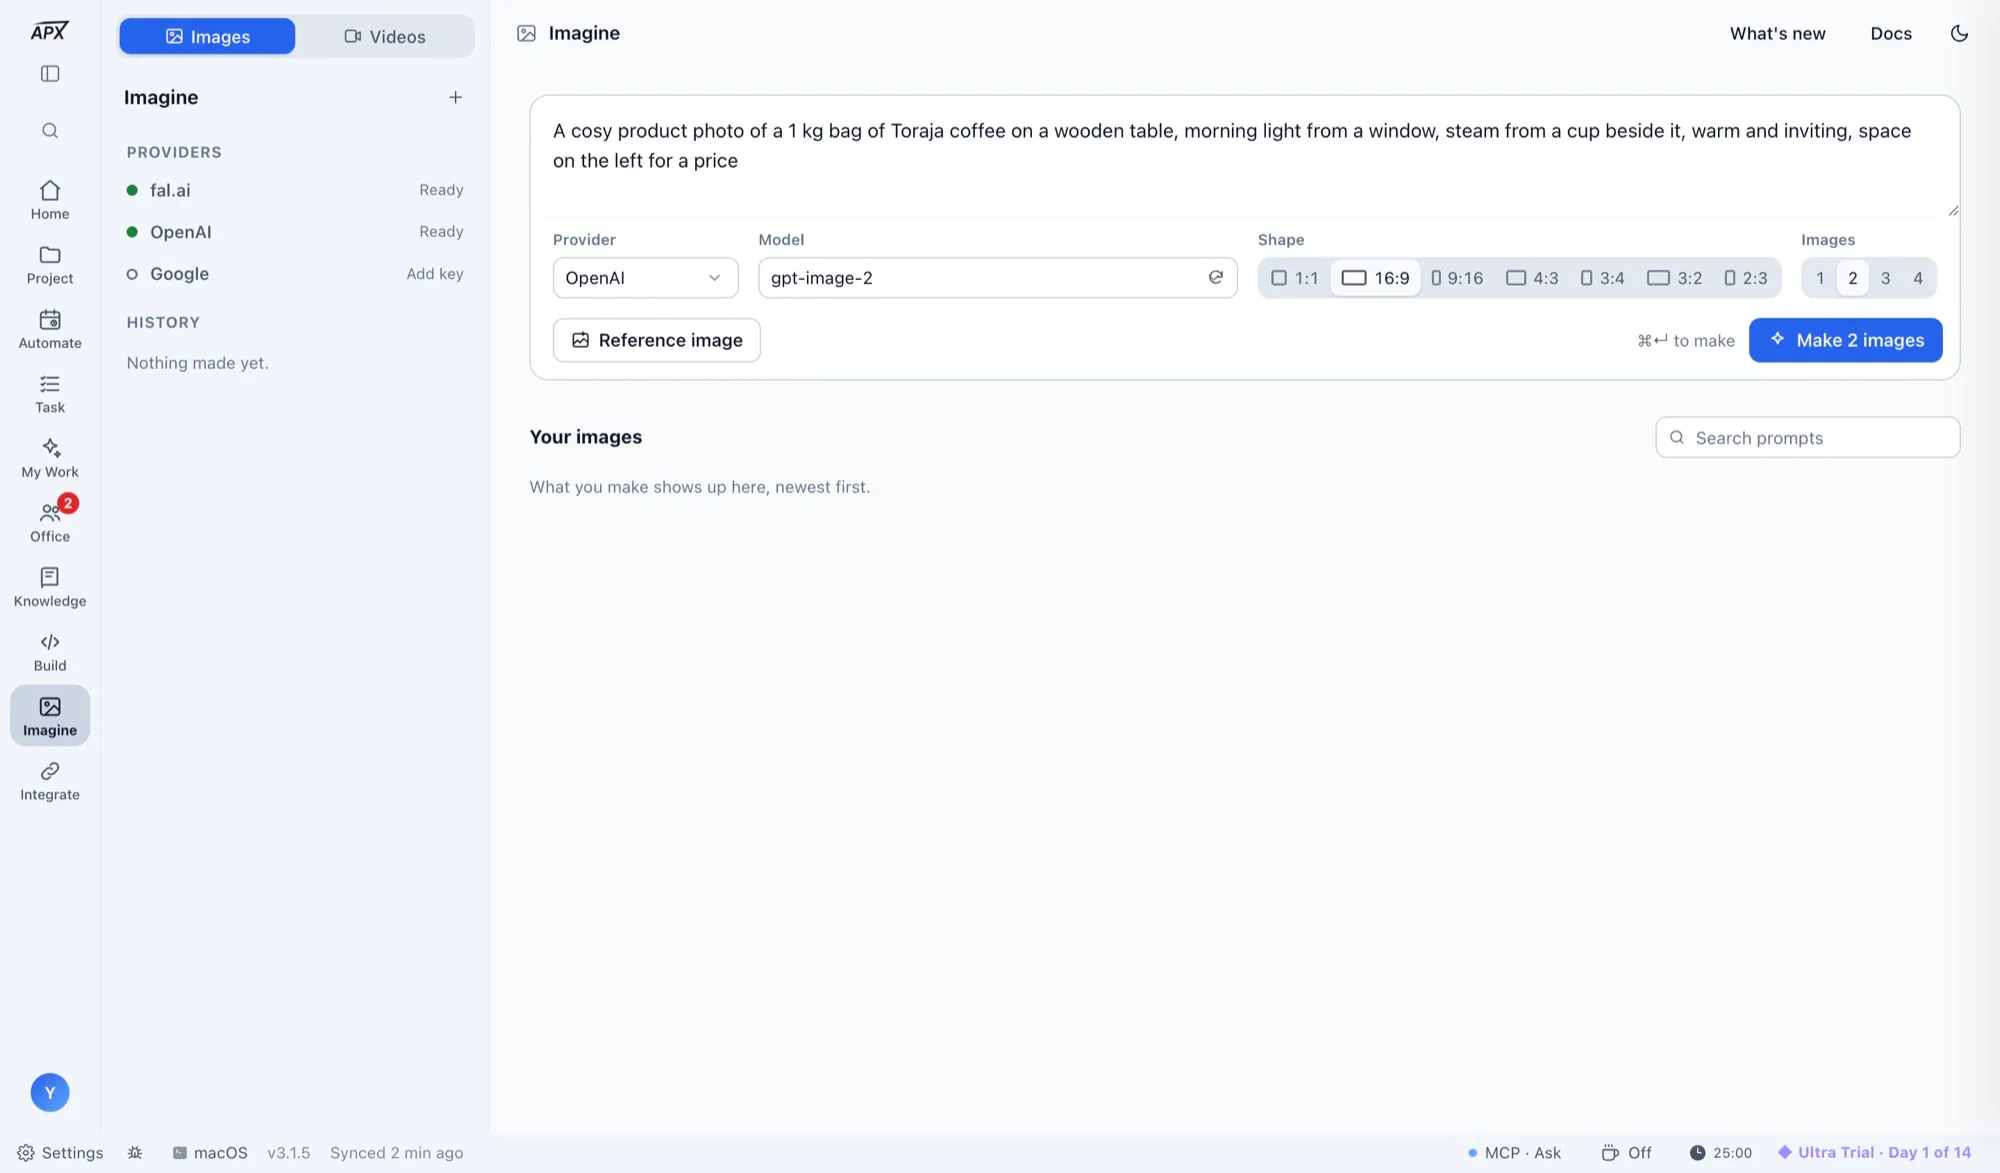Select the fal.ai provider row

click(x=294, y=190)
